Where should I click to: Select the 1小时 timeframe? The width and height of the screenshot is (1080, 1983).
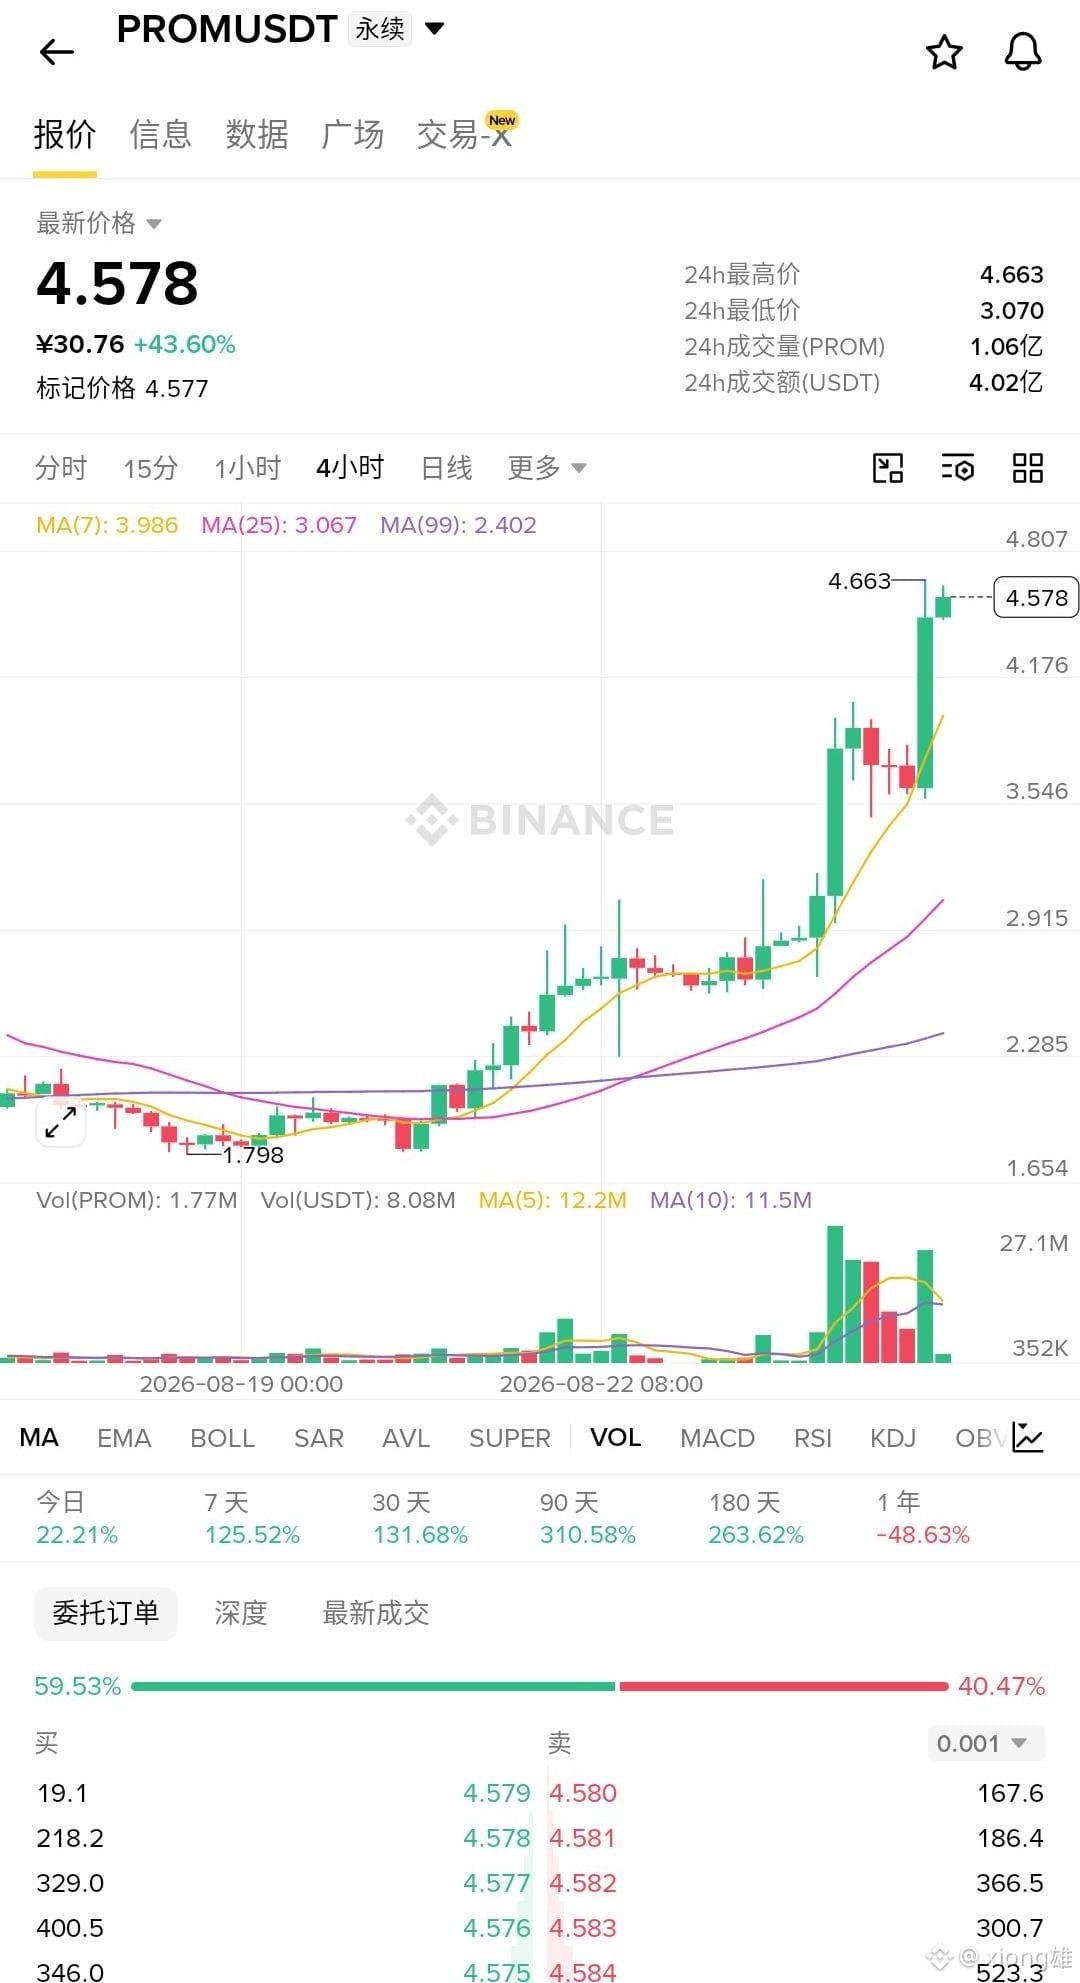pos(248,468)
